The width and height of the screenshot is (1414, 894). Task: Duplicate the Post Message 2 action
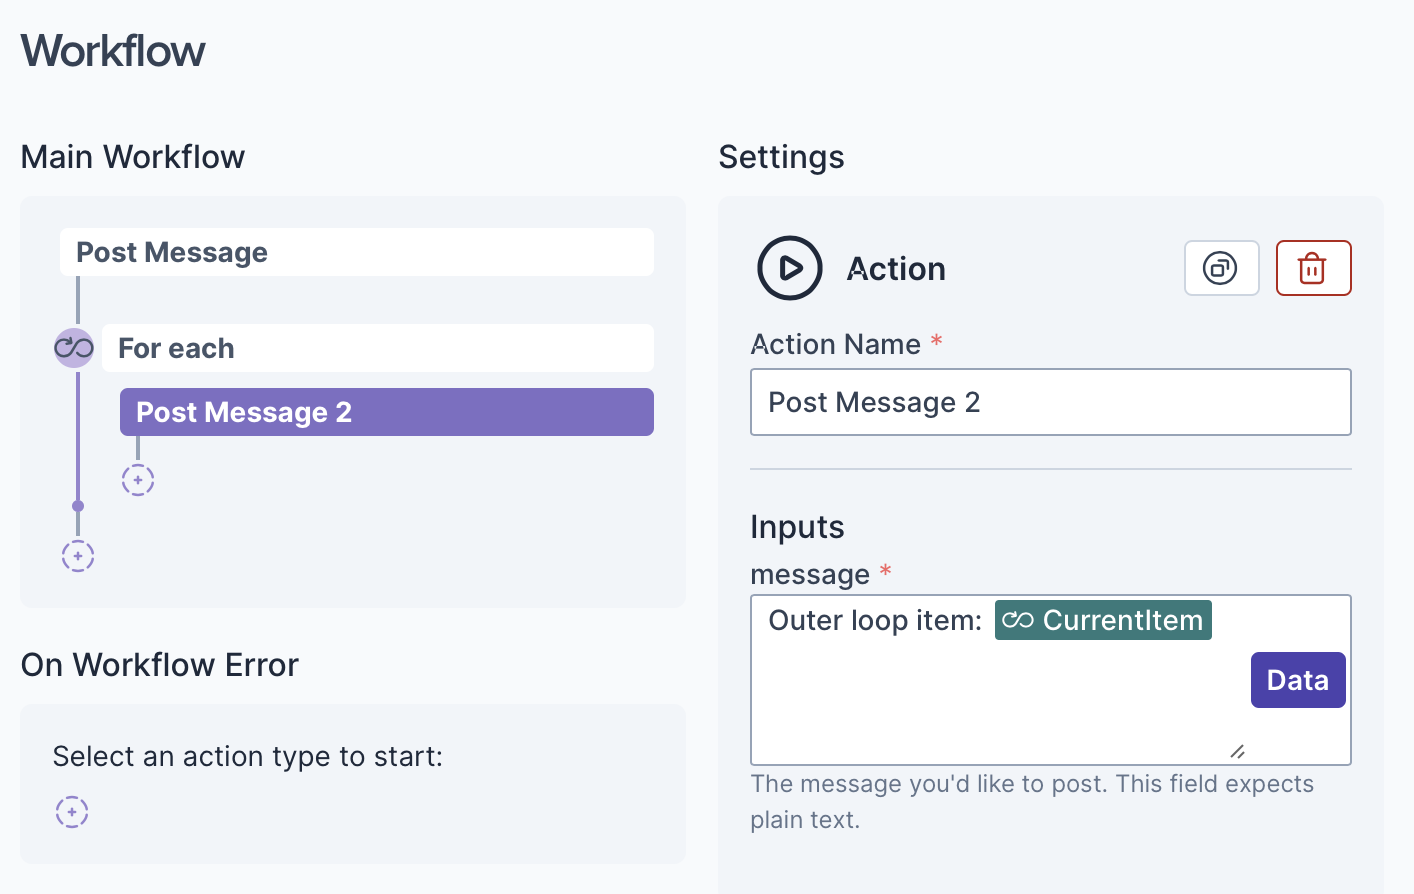1221,268
